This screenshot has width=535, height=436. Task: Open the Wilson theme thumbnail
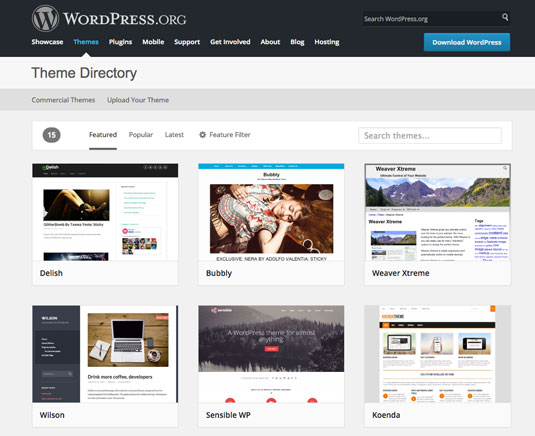click(105, 354)
